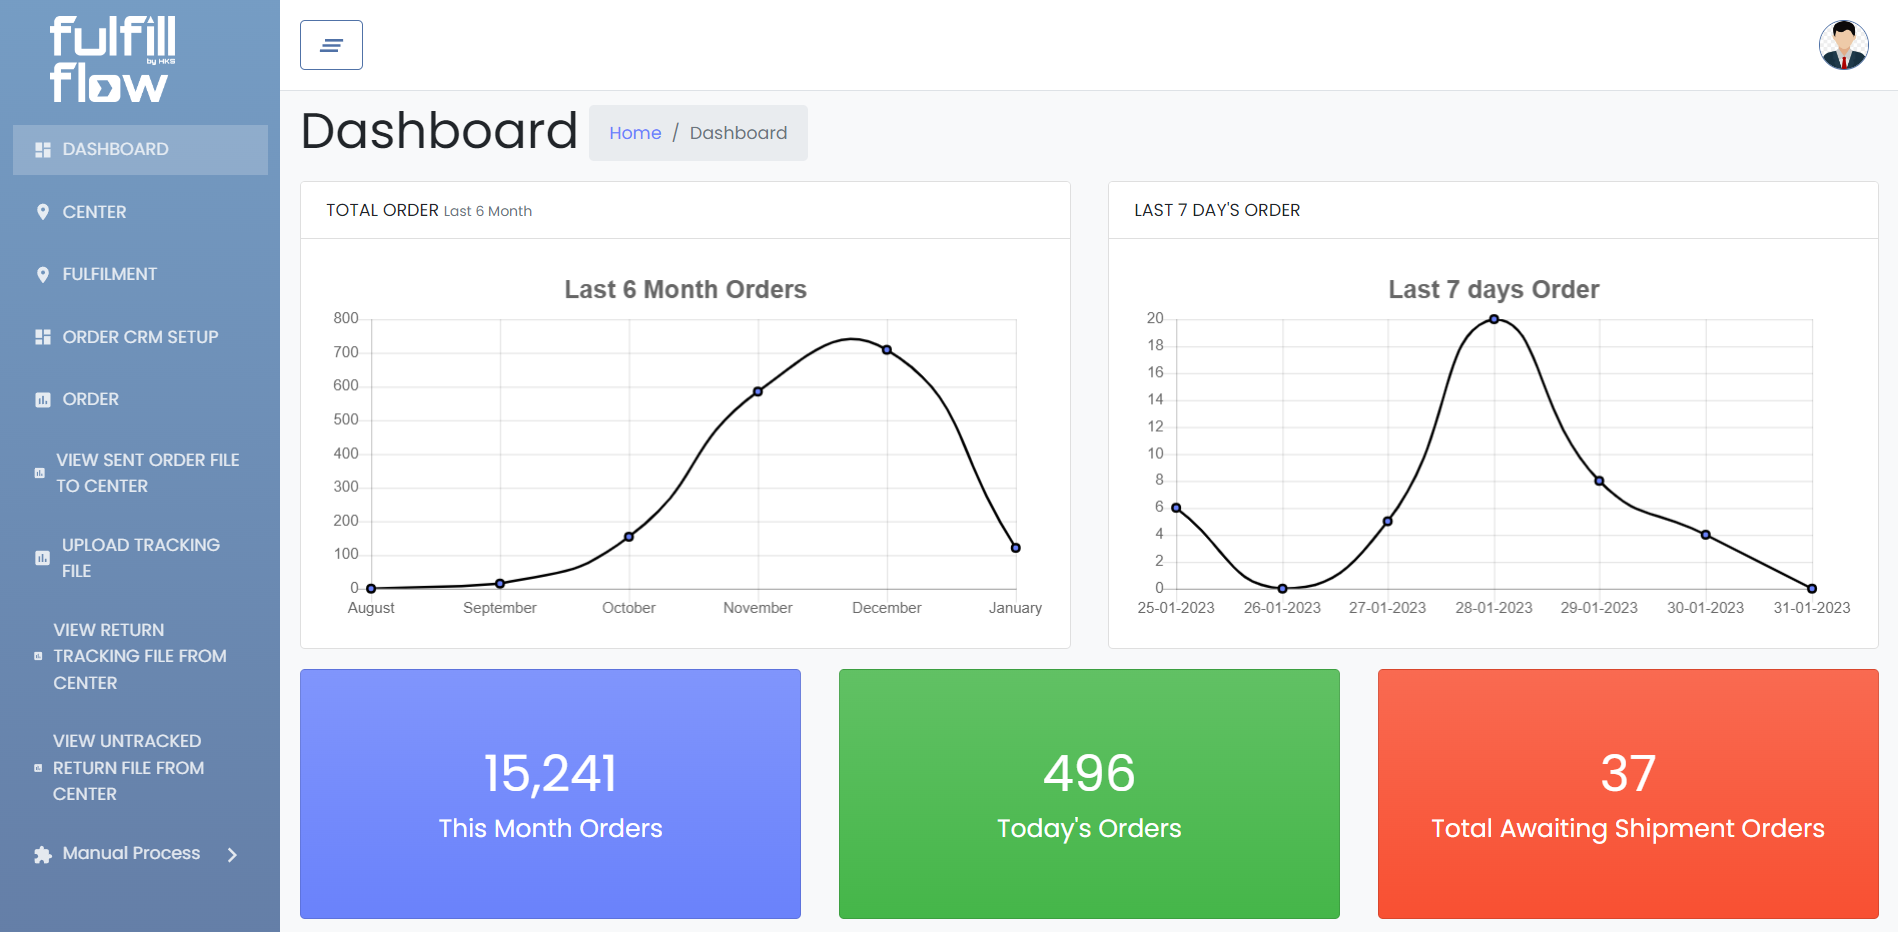
Task: Click the Manual Process puzzle icon
Action: pyautogui.click(x=43, y=854)
